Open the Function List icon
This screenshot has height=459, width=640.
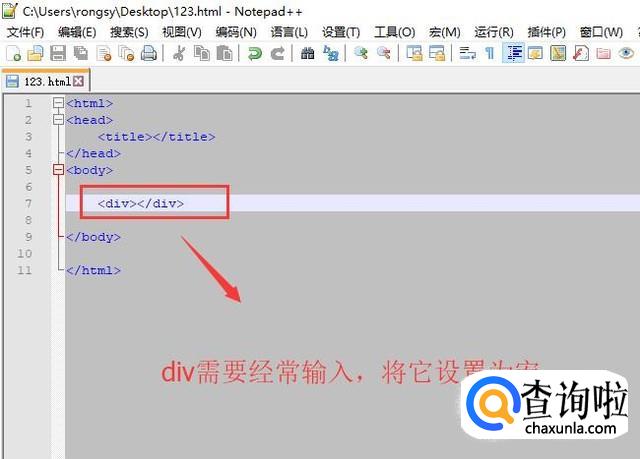580,53
